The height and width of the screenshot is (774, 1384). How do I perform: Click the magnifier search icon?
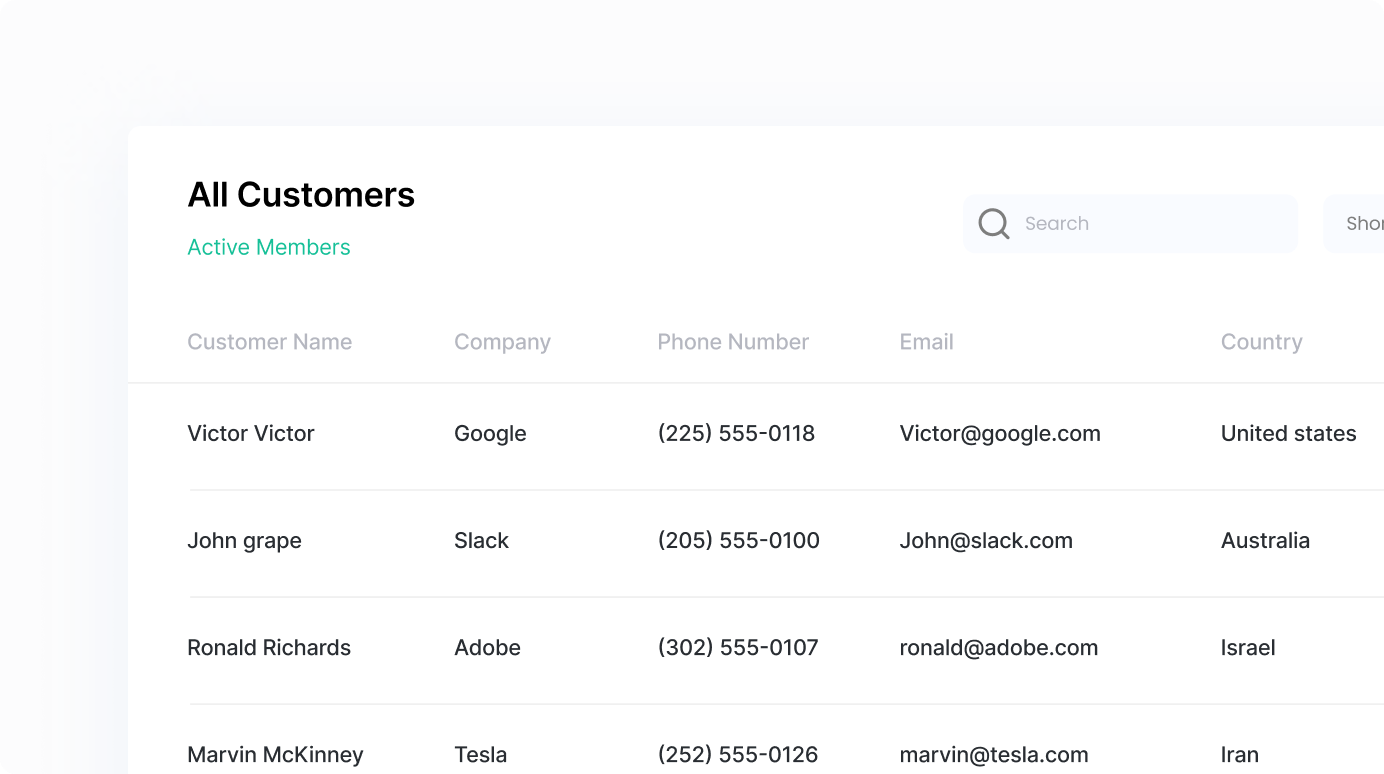coord(993,223)
